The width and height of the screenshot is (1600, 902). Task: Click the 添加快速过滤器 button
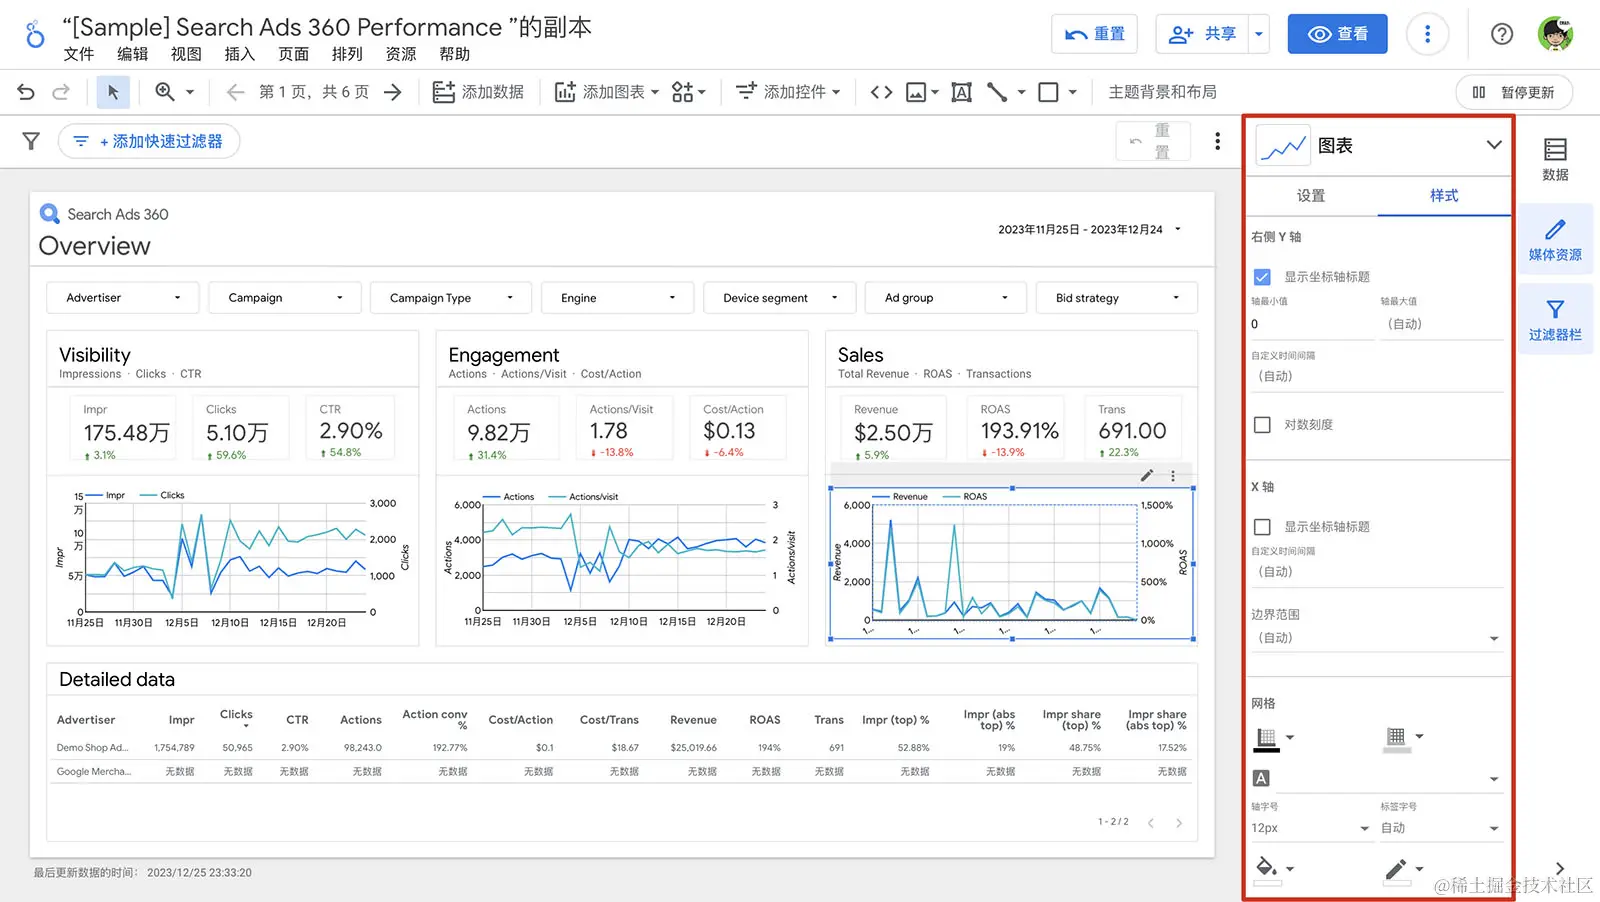[x=149, y=141]
